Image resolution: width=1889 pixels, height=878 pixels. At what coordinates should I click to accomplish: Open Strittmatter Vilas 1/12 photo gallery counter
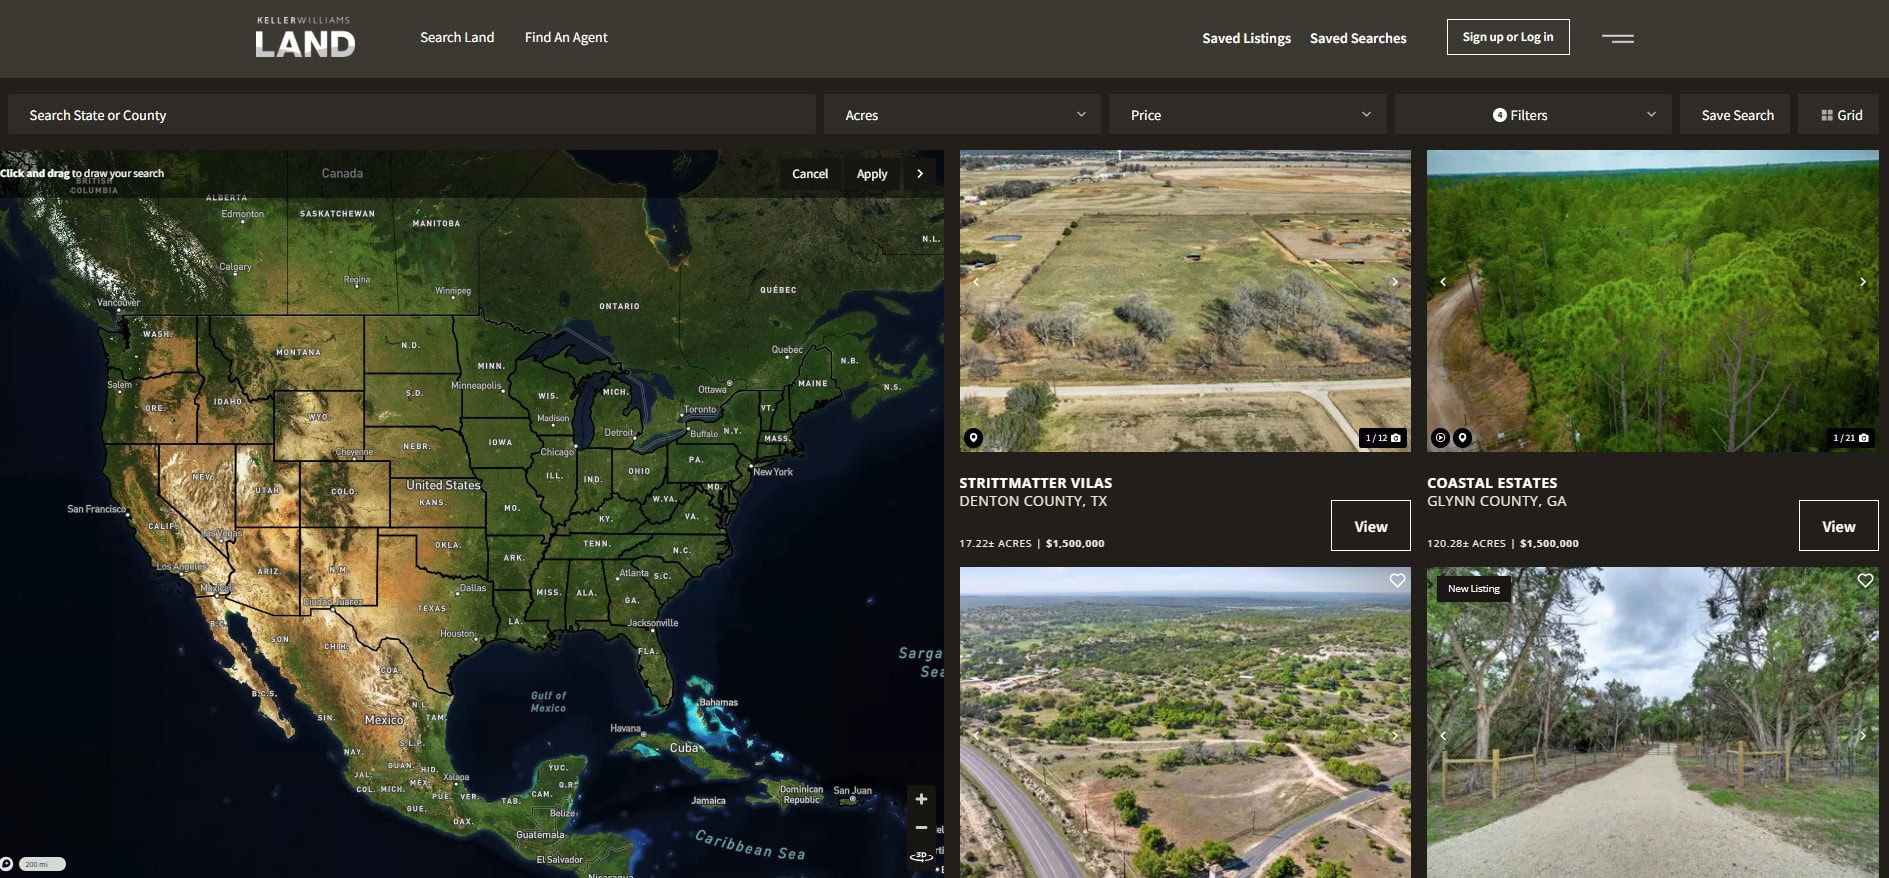[1383, 438]
